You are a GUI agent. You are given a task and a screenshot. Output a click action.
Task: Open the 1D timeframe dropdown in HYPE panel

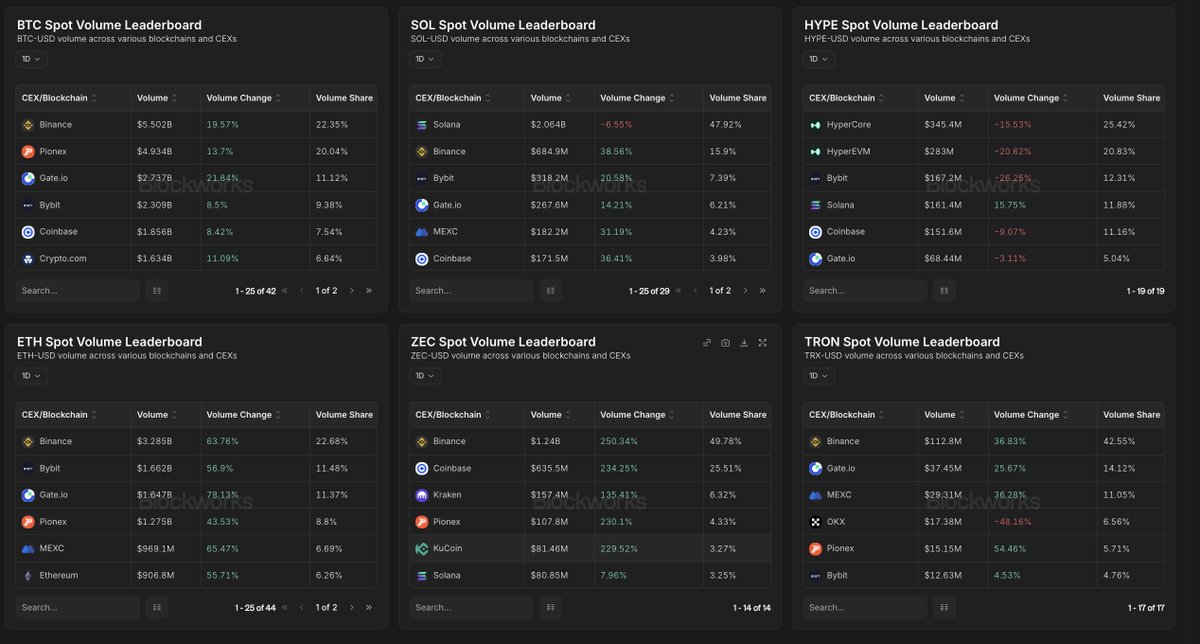tap(819, 59)
